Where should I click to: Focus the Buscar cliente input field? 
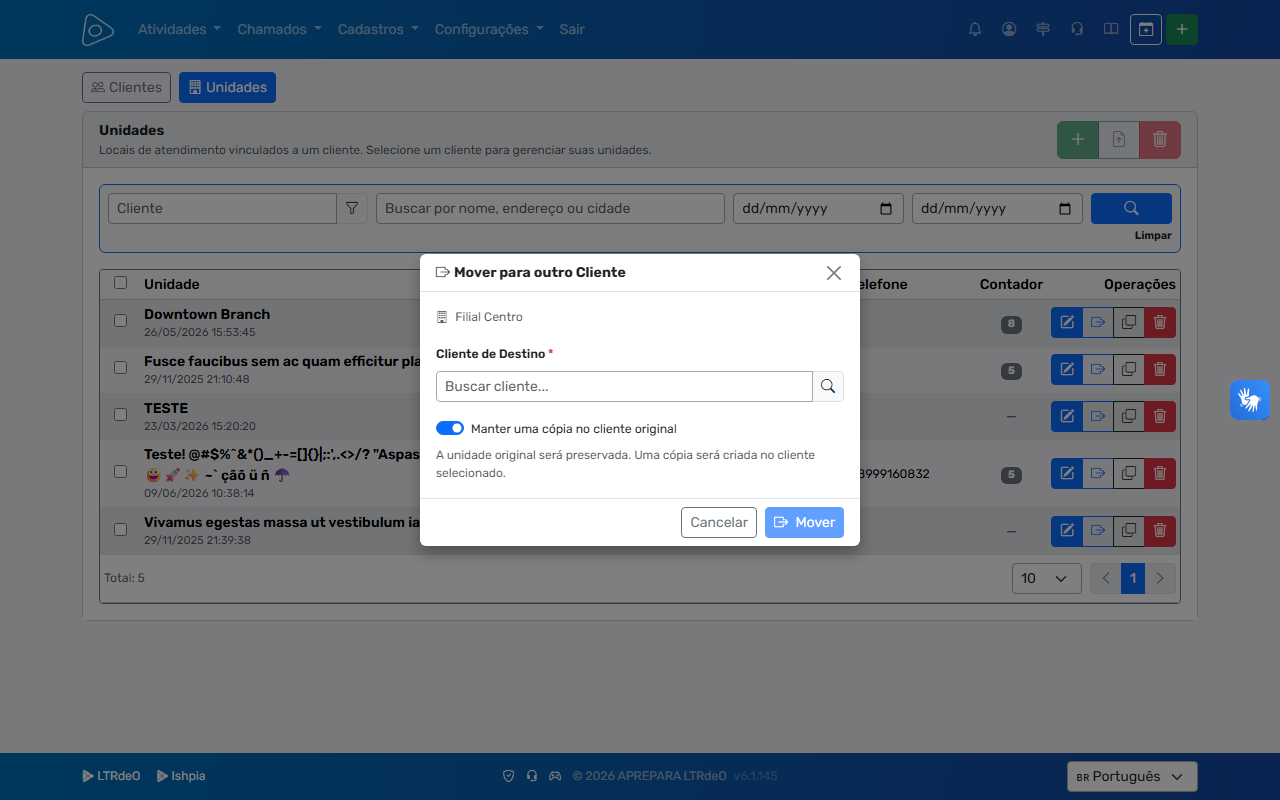click(x=624, y=386)
